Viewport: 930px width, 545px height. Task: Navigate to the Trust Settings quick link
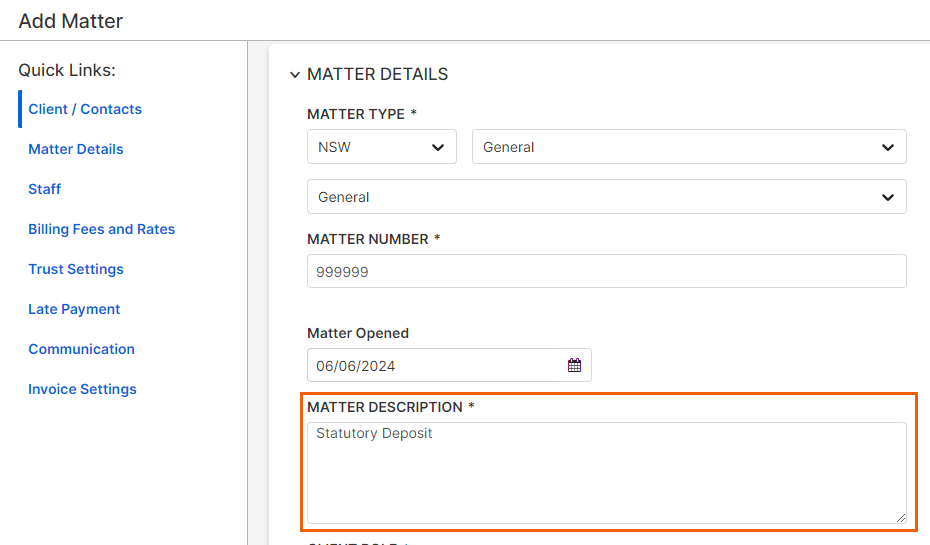click(76, 269)
